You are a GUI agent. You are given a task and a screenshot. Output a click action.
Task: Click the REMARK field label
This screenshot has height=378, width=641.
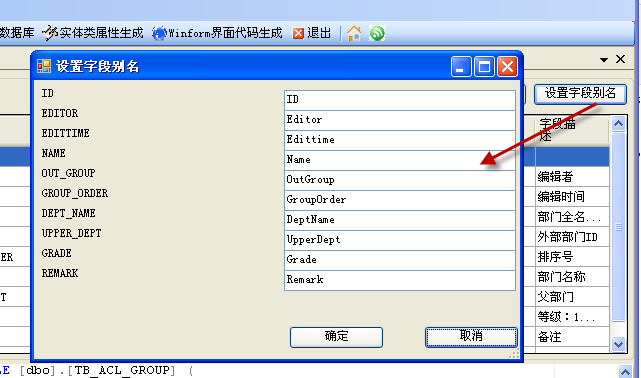click(60, 273)
